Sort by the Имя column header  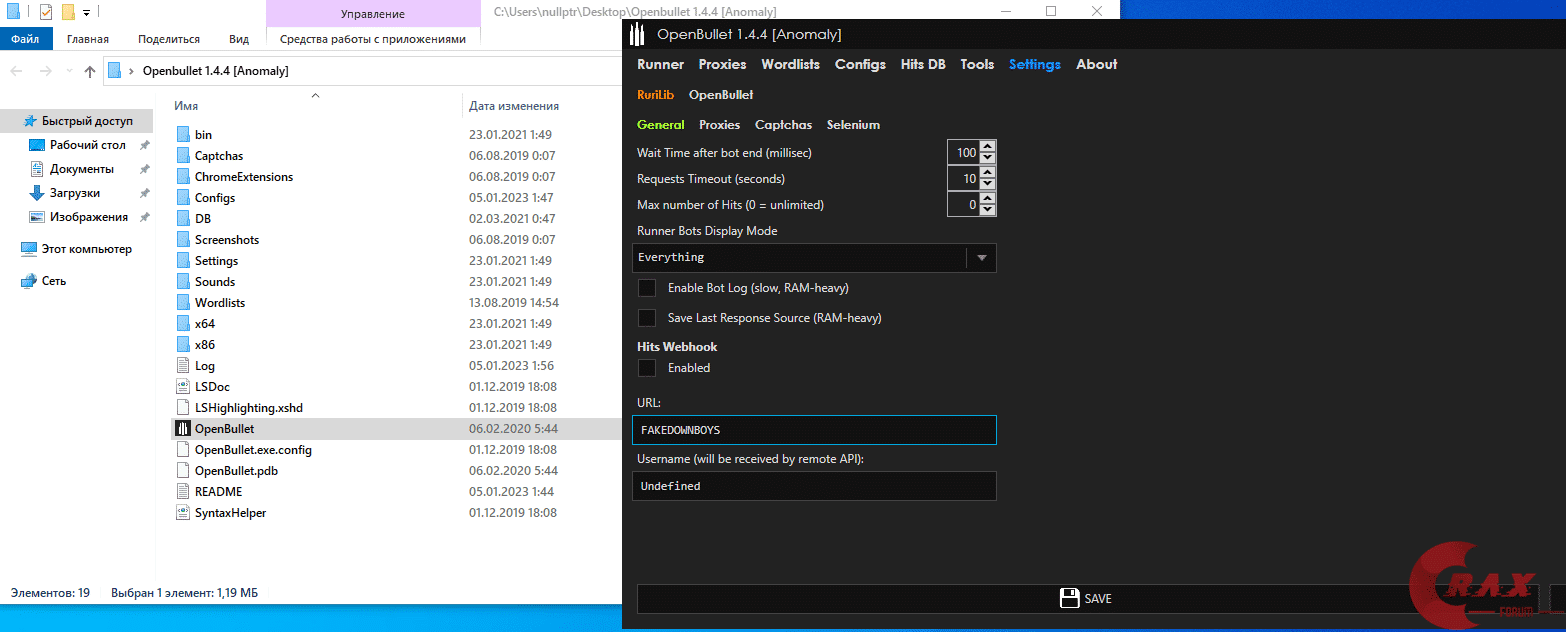click(x=185, y=105)
